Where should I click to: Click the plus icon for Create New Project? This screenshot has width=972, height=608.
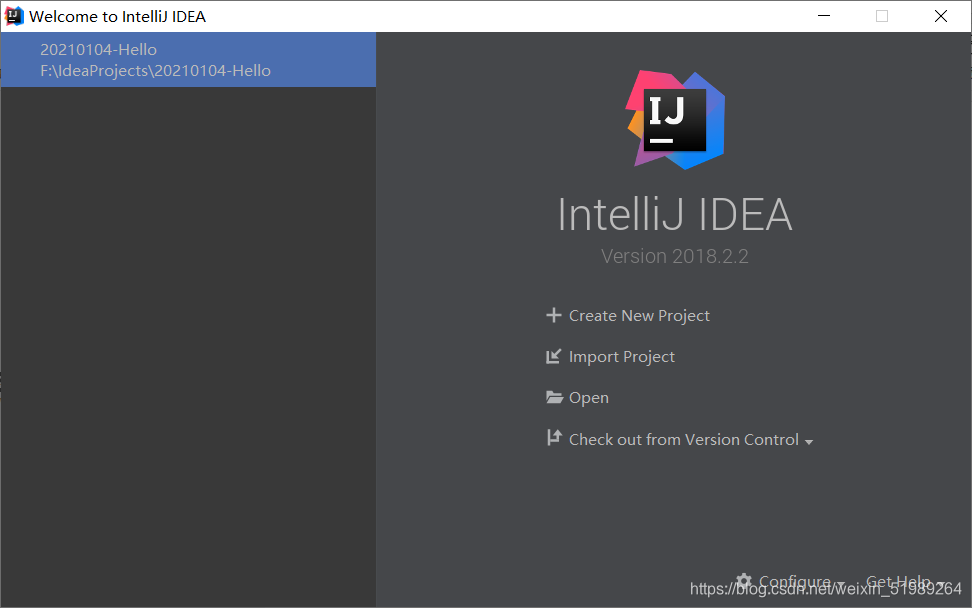click(x=554, y=315)
